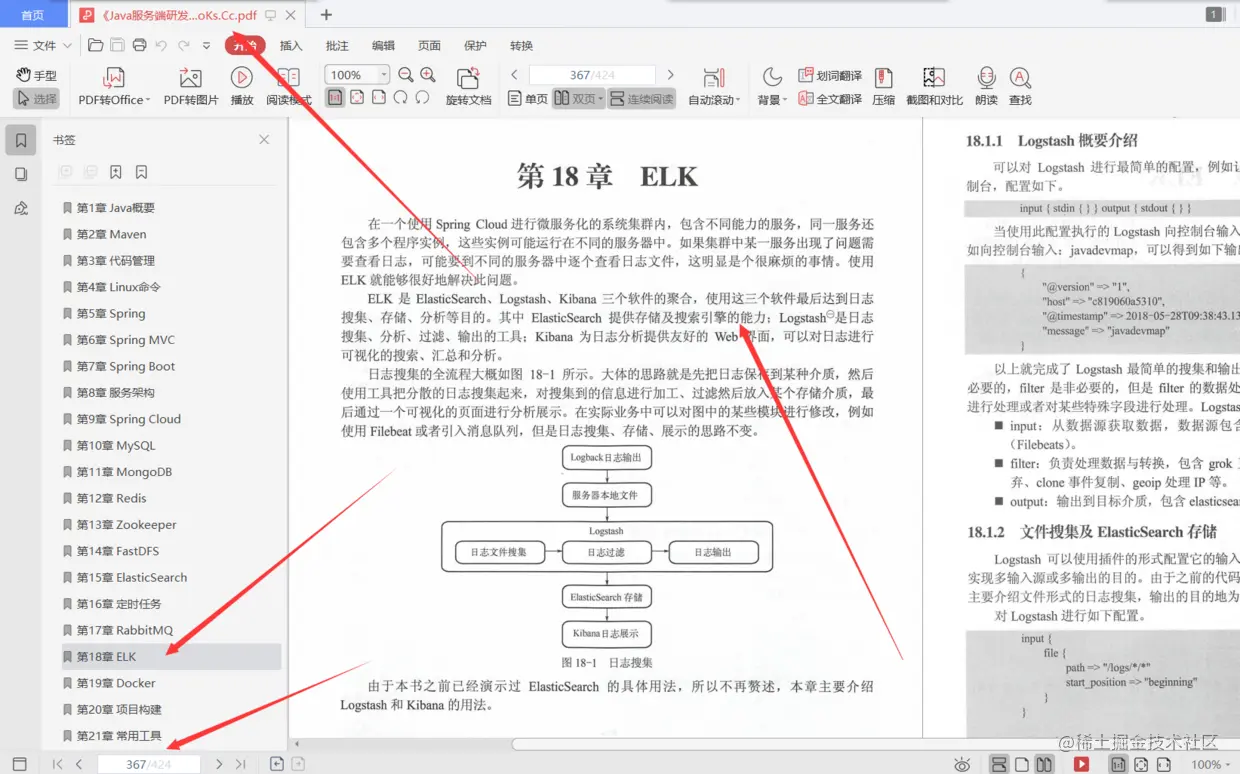1240x774 pixels.
Task: Click the 旋转文档 rotate document tool
Action: coord(468,87)
